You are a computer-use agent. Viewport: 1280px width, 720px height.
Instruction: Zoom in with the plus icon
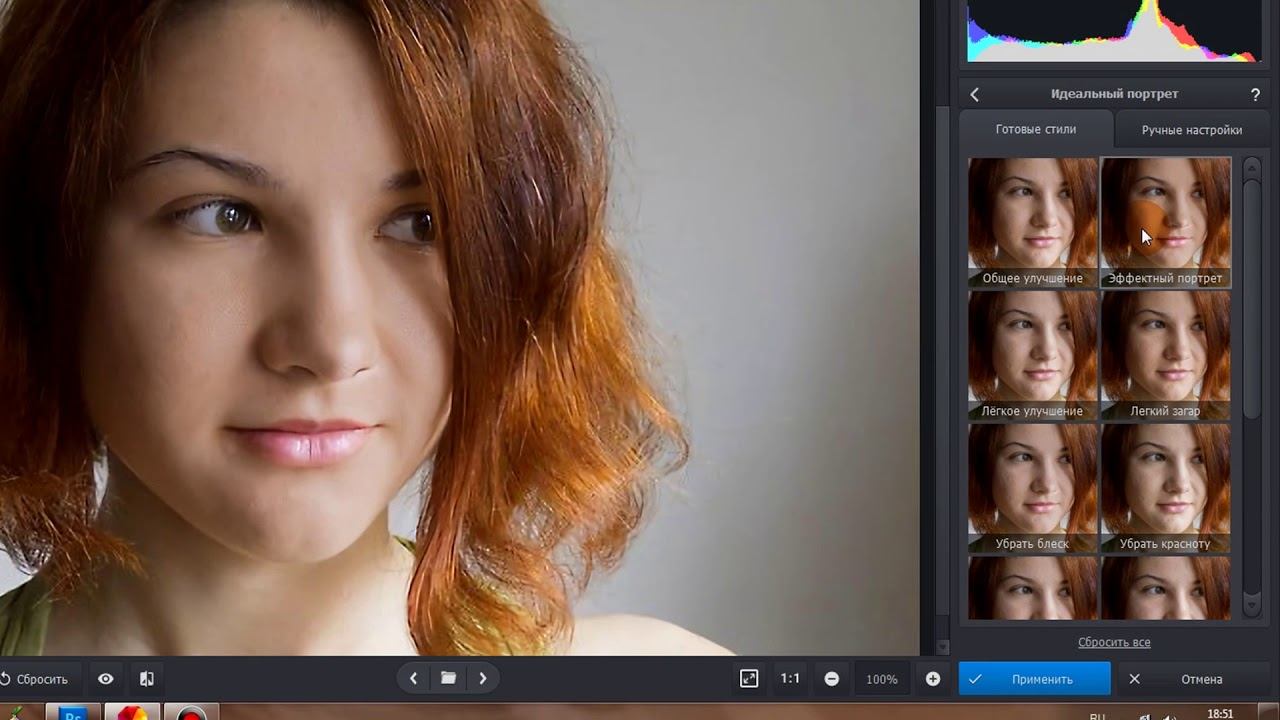(x=933, y=679)
